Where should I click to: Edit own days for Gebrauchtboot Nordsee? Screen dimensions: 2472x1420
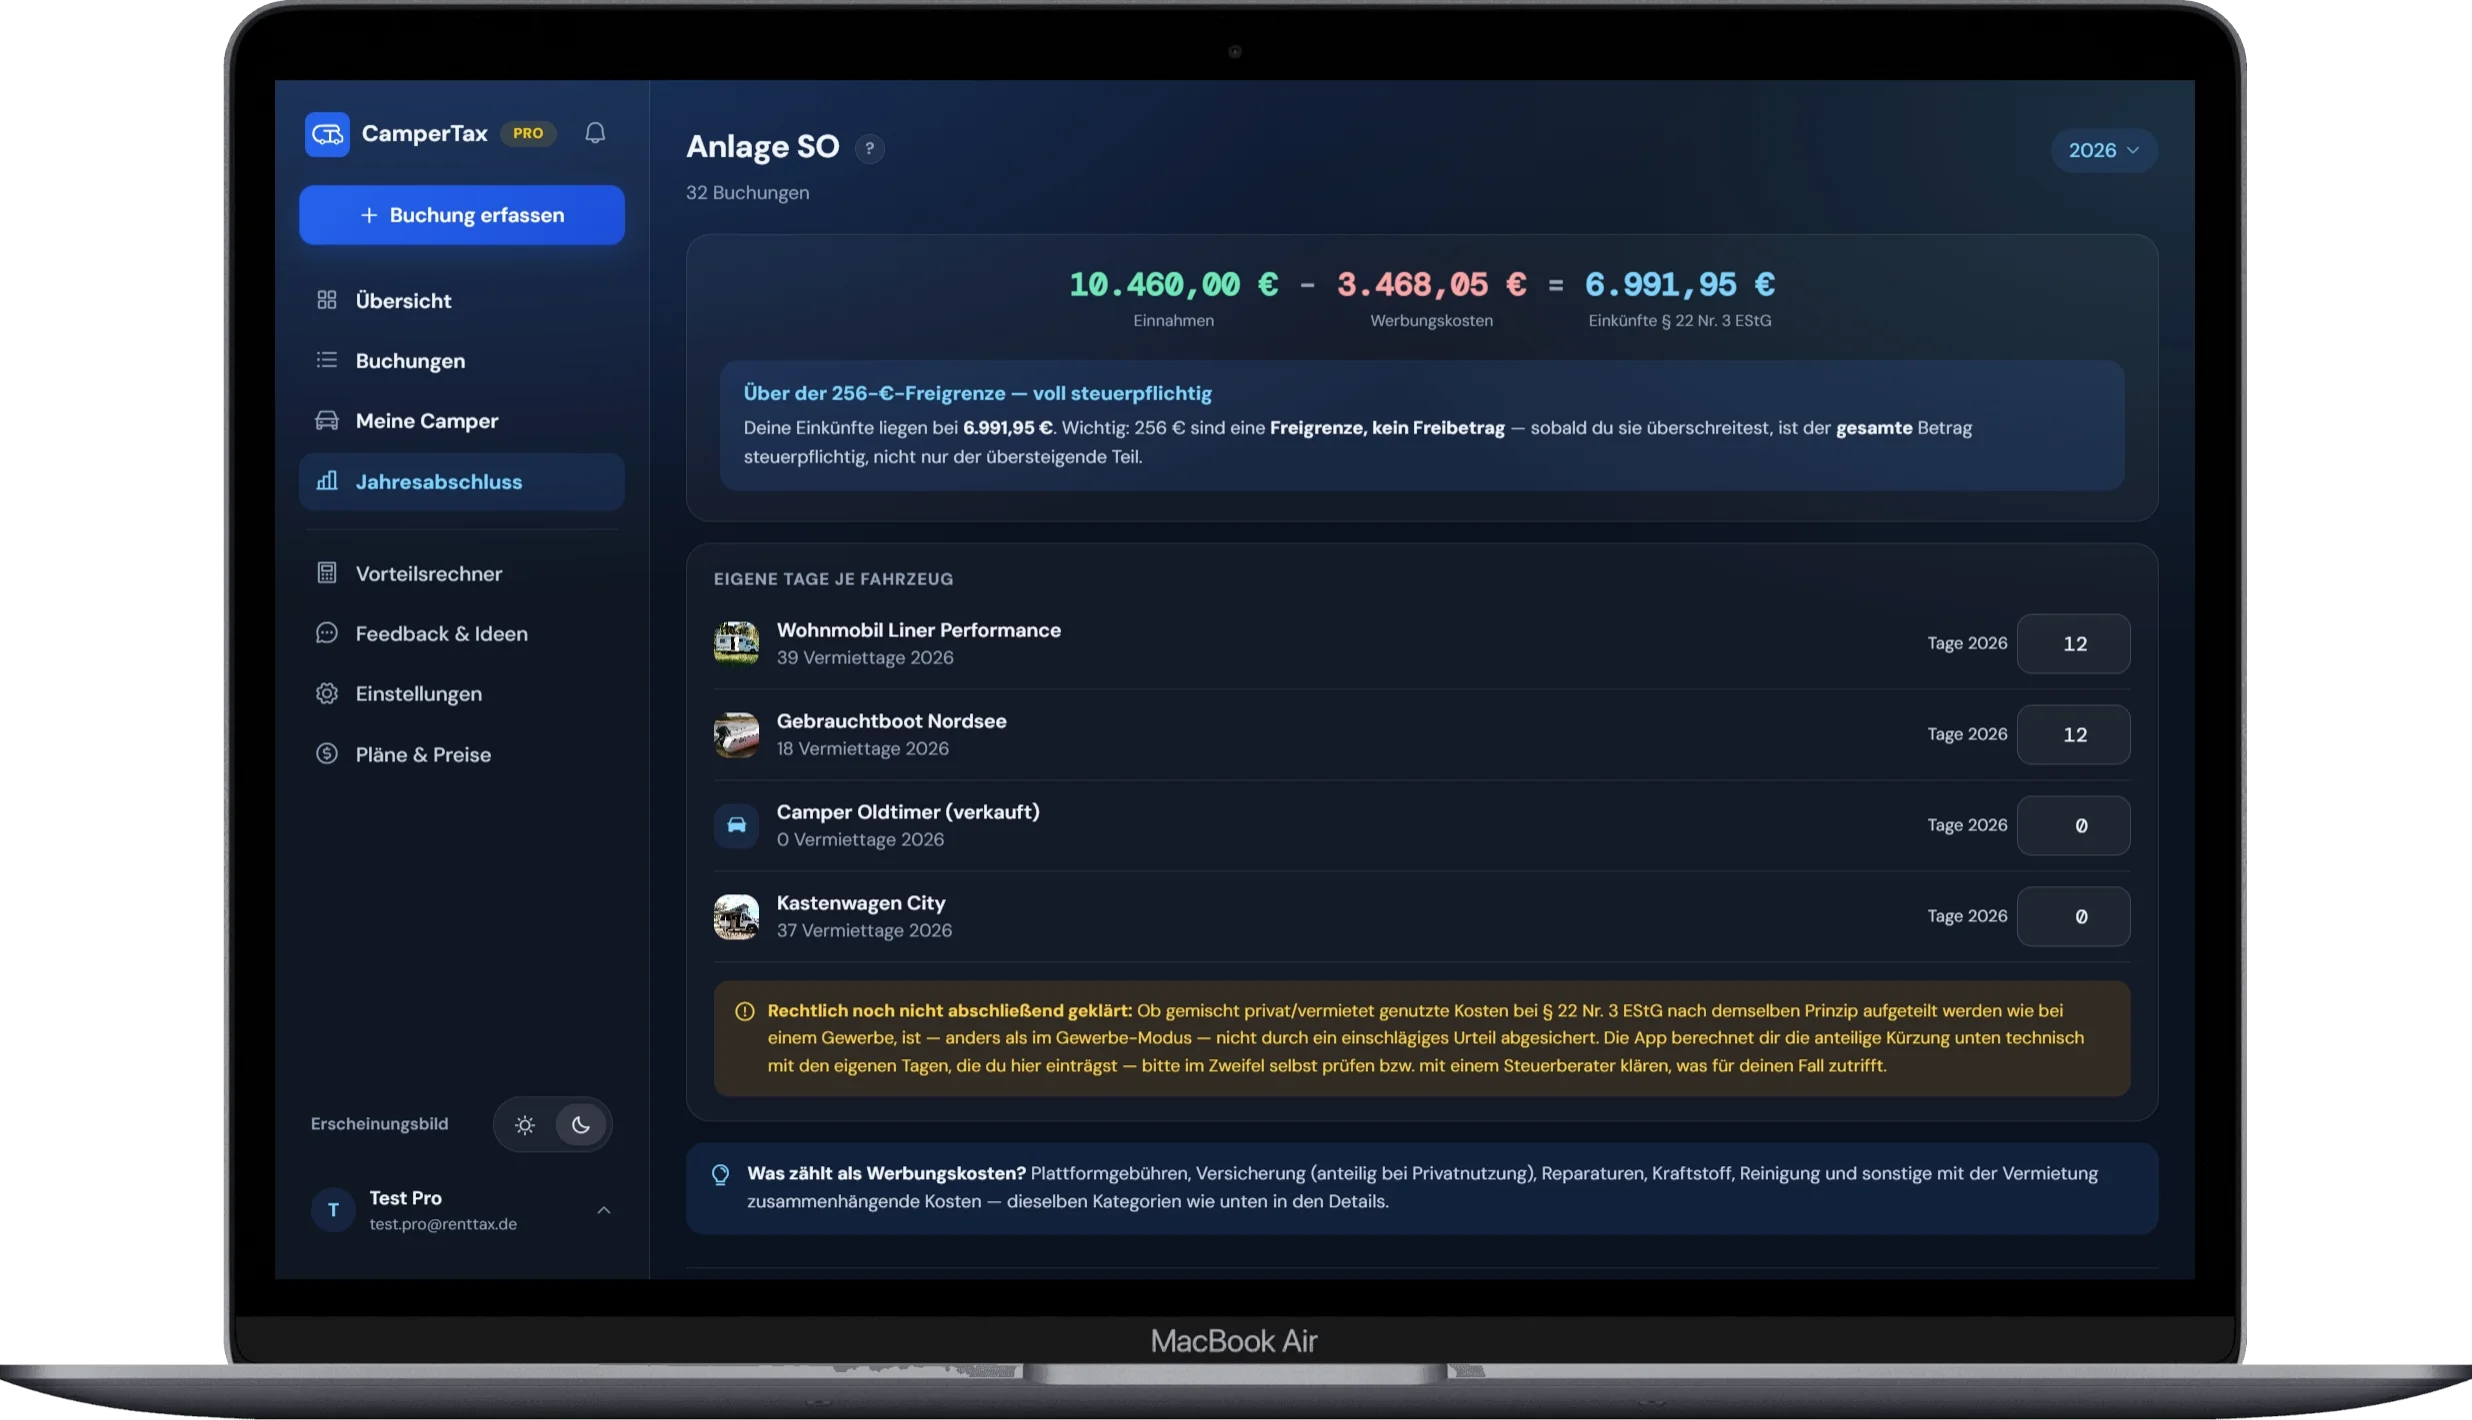(2074, 734)
